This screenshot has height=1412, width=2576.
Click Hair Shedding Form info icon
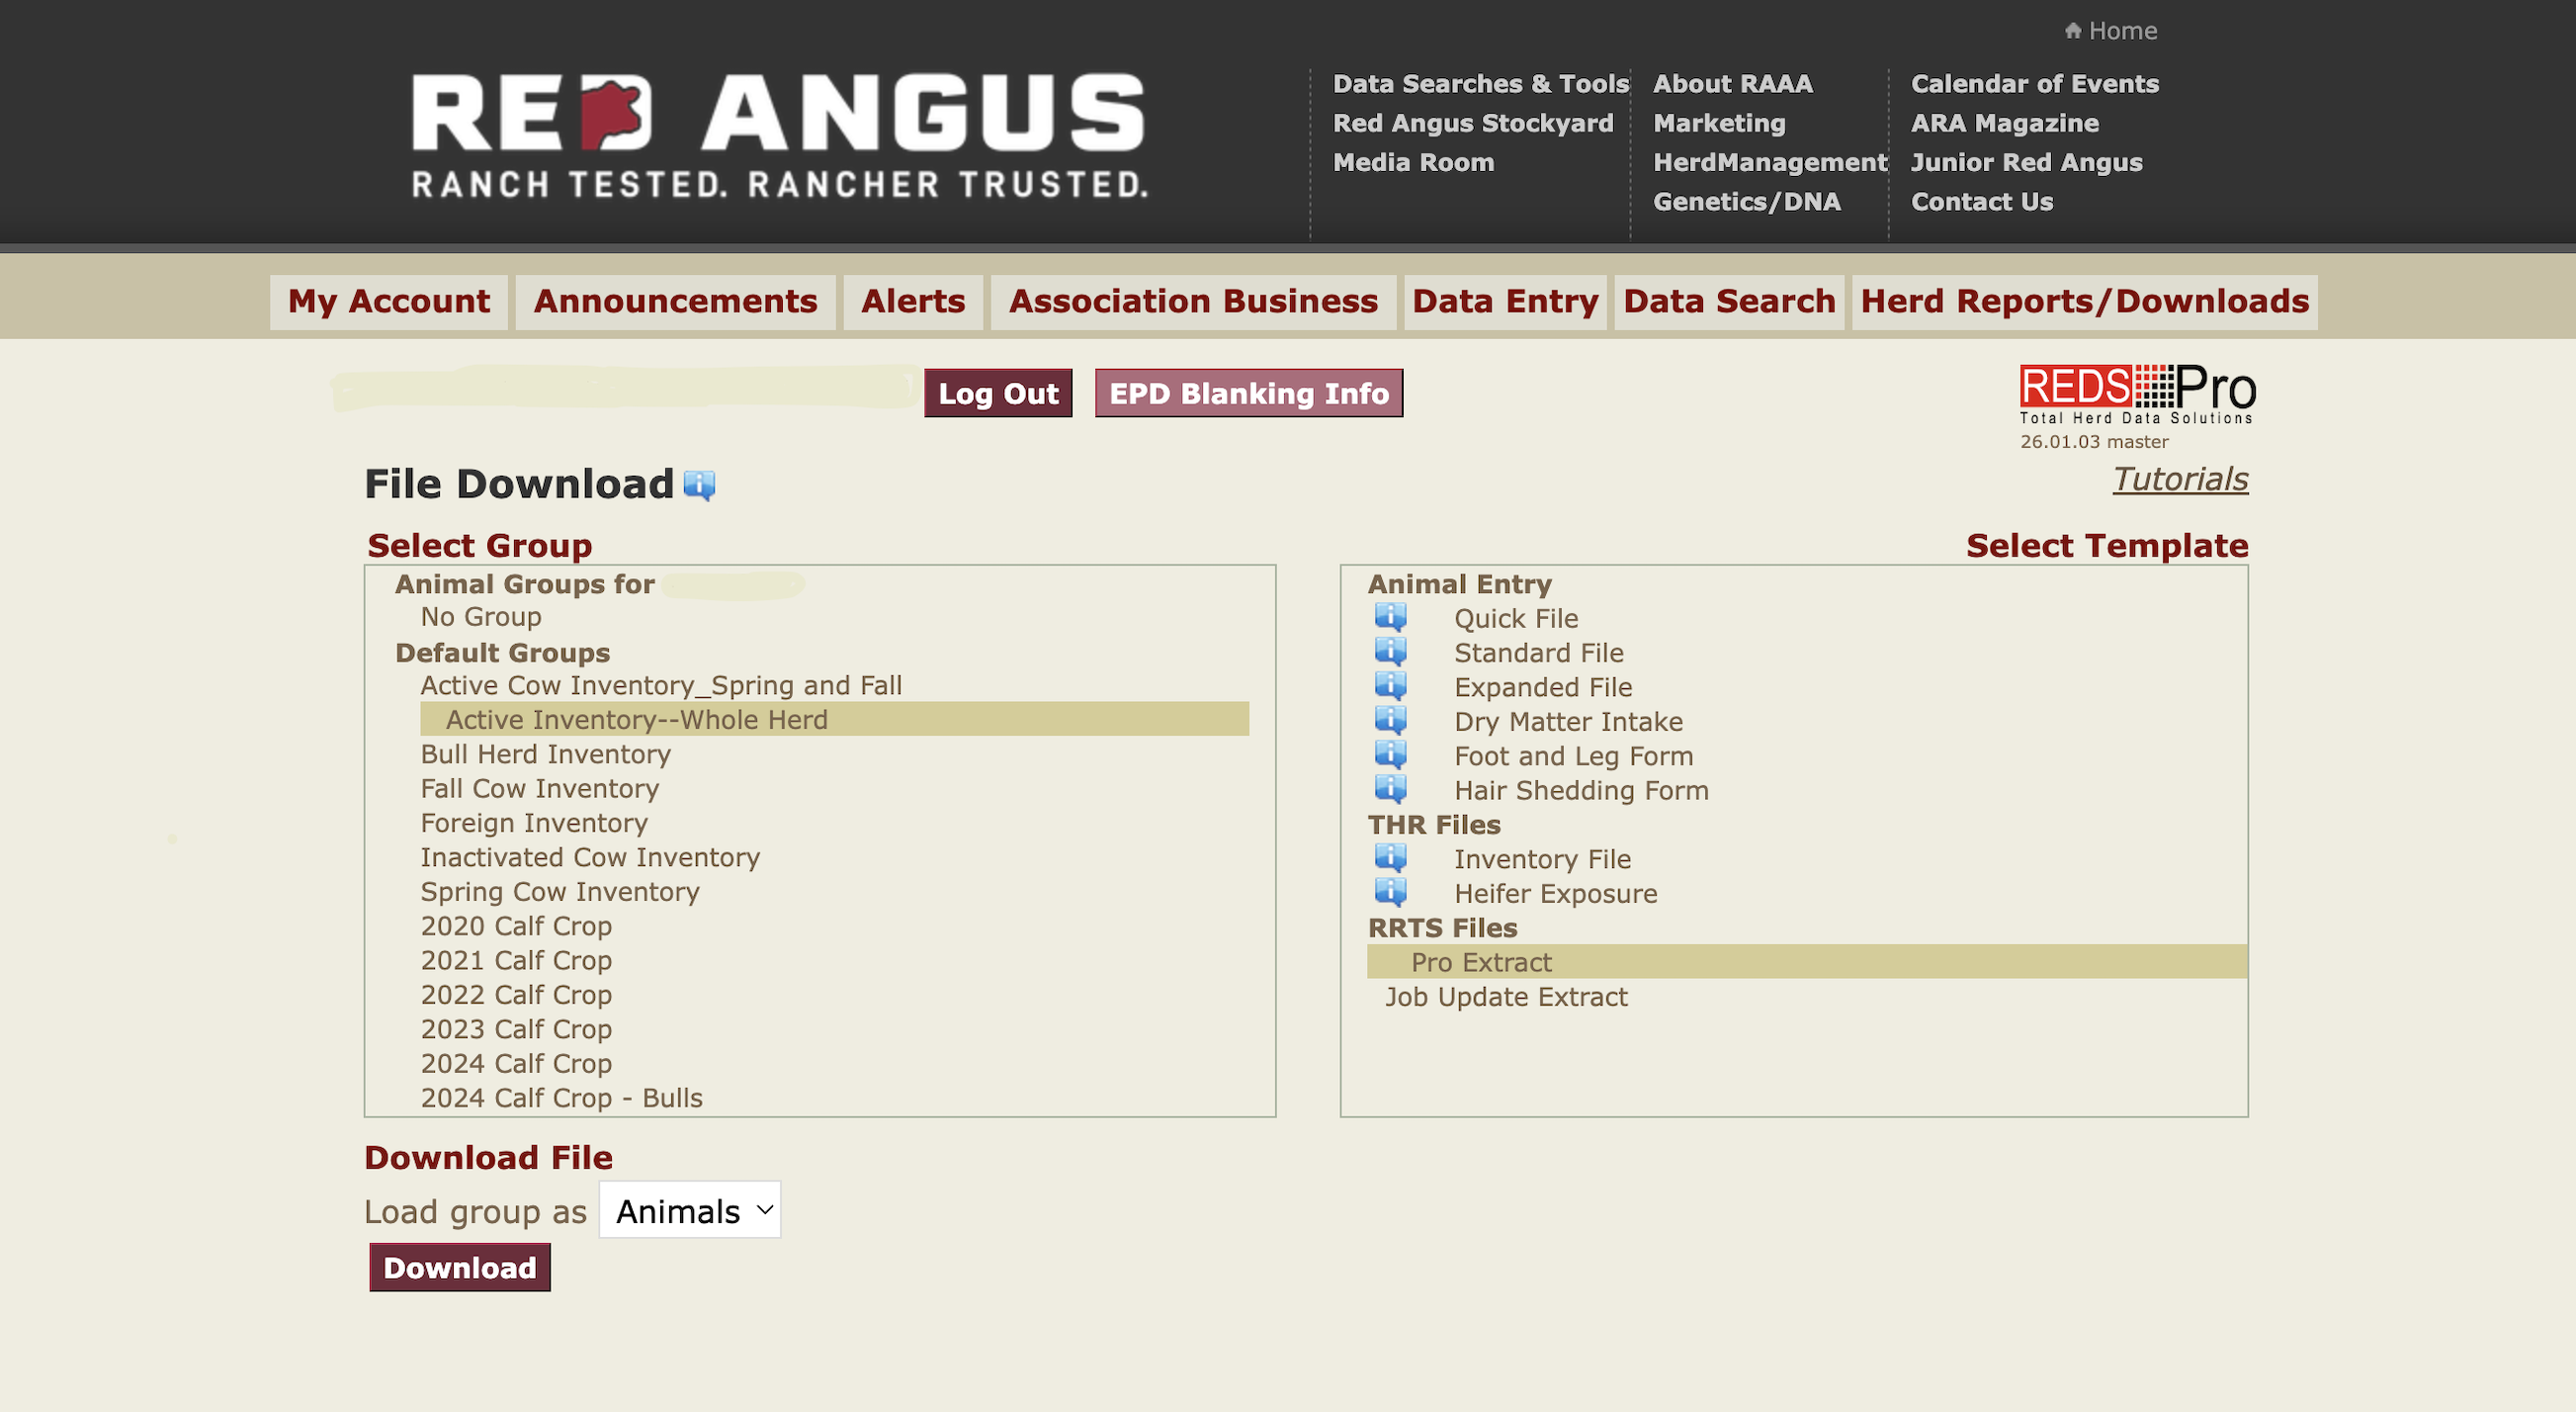1390,789
